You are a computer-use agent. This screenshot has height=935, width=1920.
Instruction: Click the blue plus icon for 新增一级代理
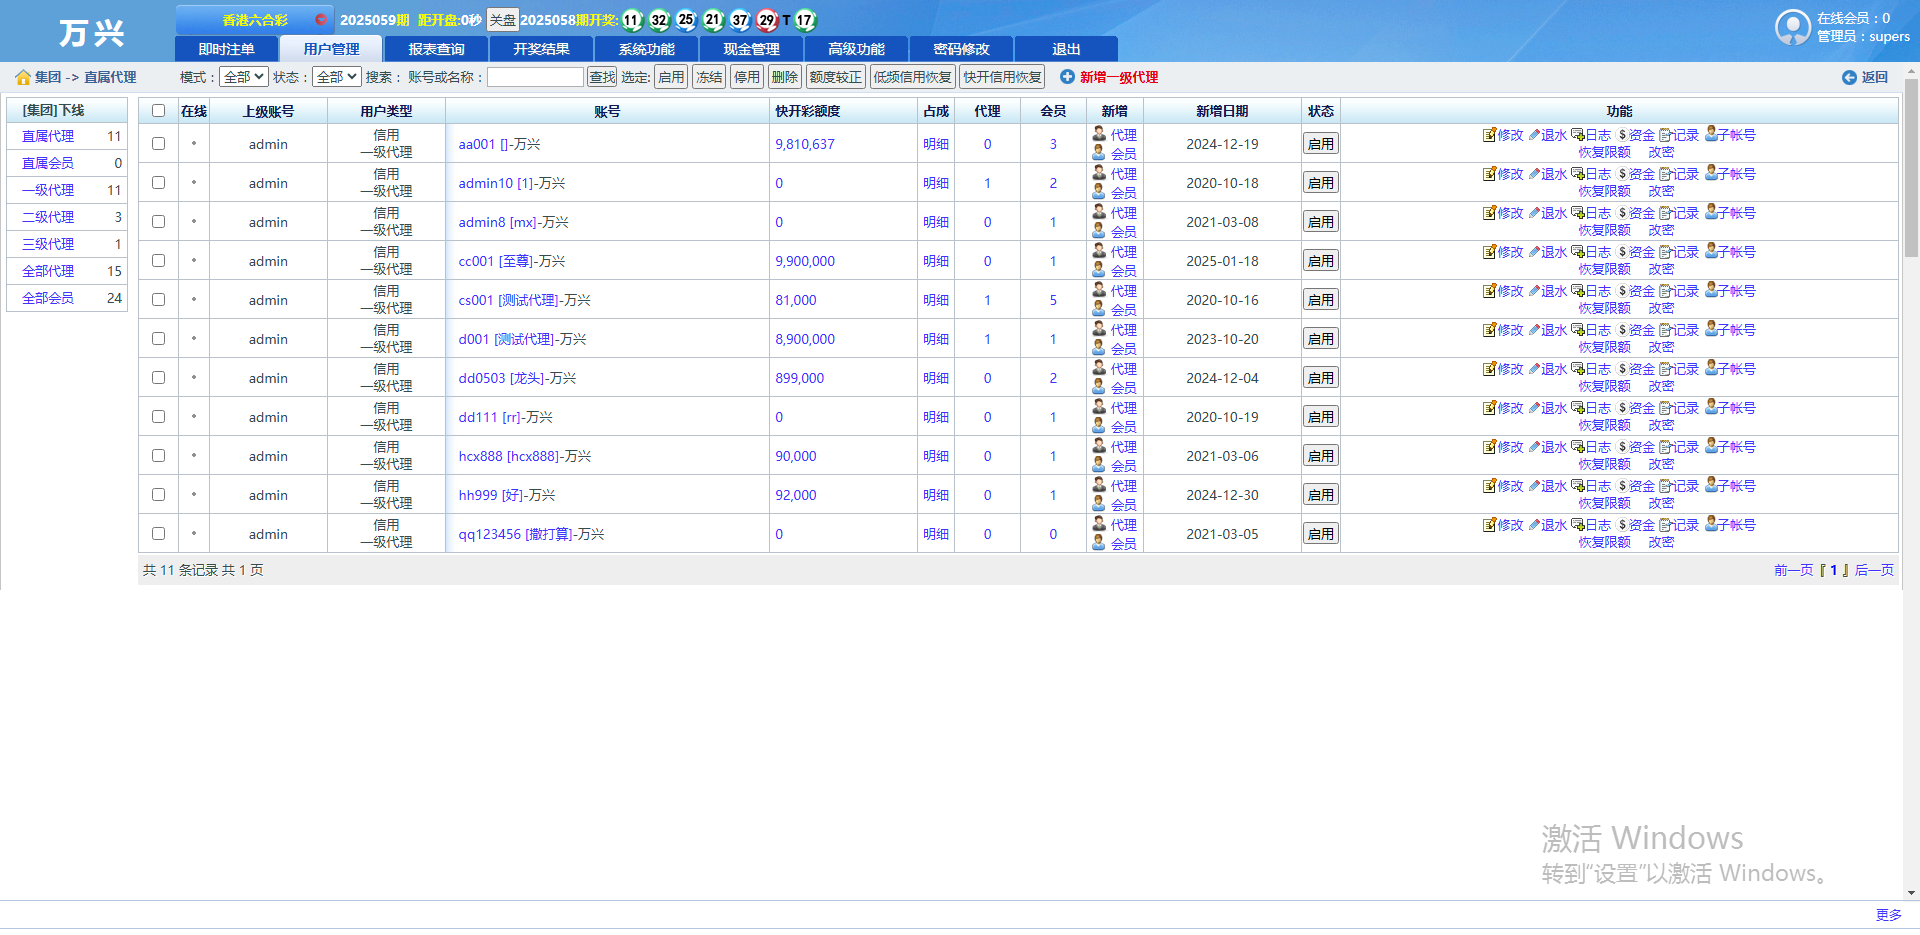(x=1067, y=77)
